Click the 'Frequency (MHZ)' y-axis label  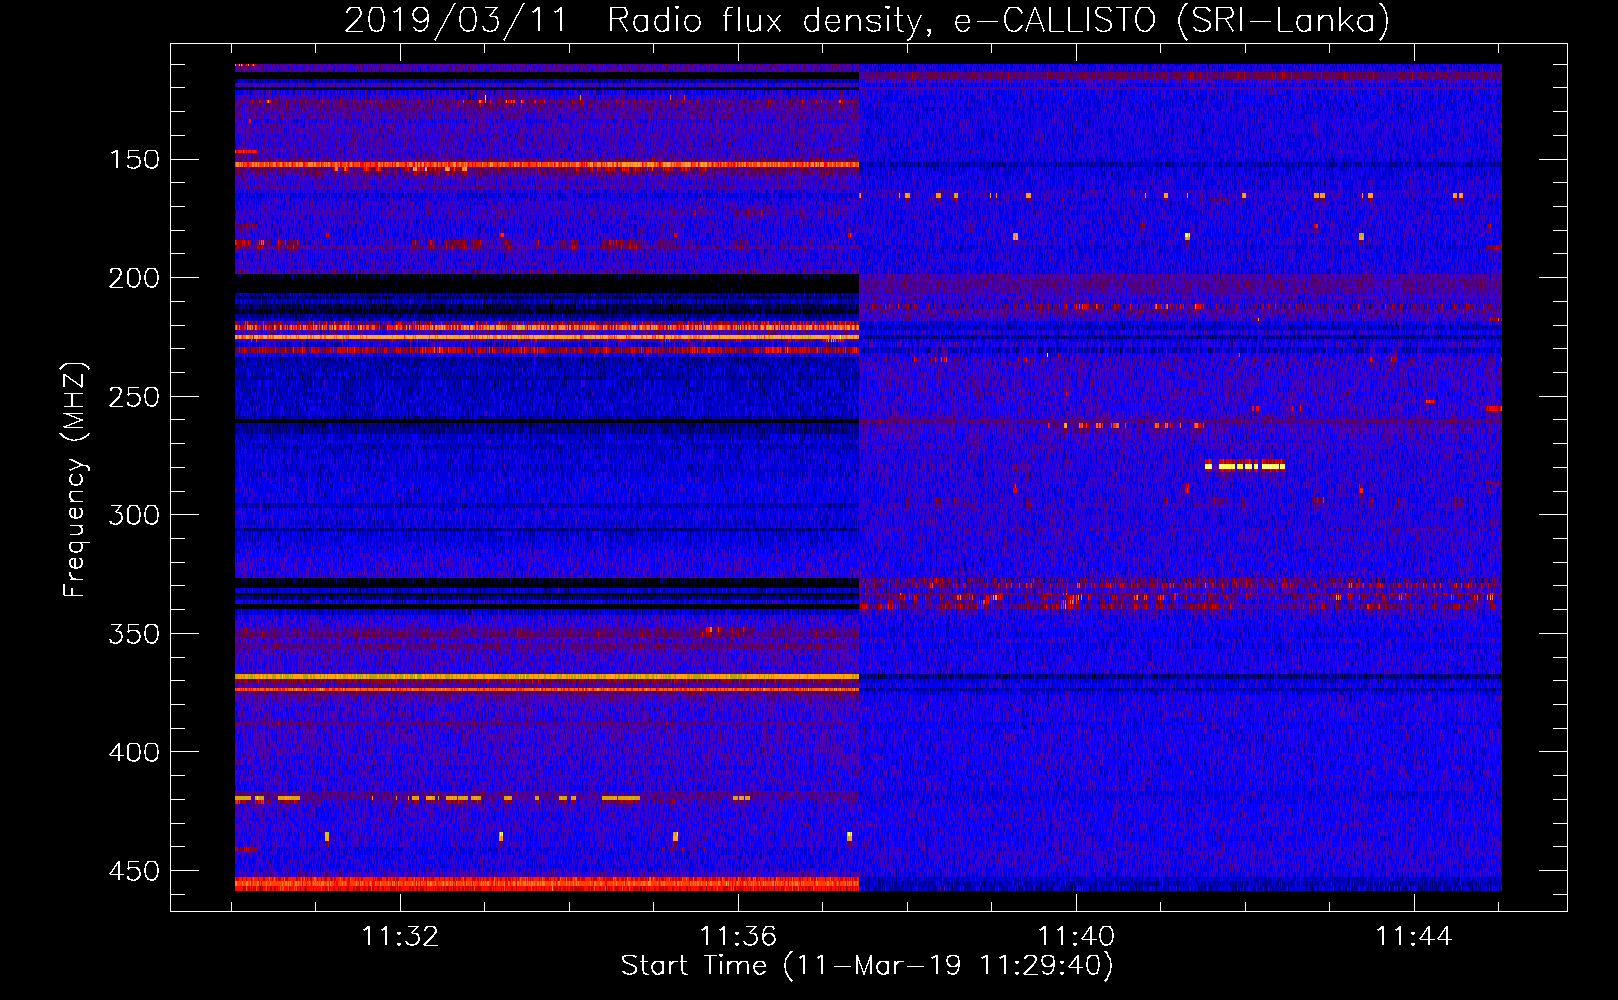tap(75, 480)
